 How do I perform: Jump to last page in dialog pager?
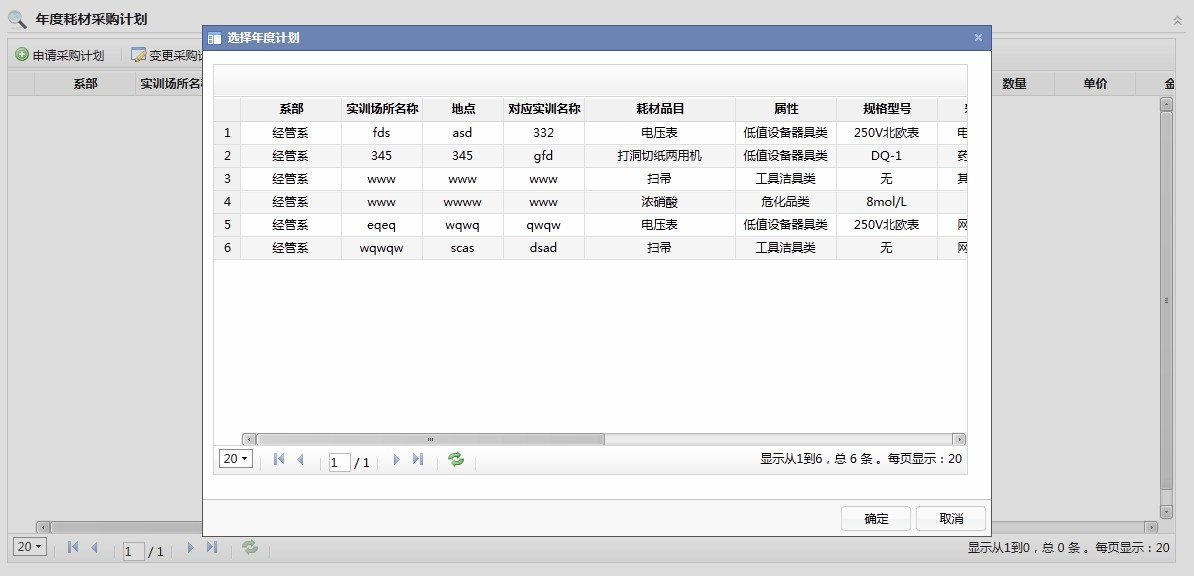418,460
